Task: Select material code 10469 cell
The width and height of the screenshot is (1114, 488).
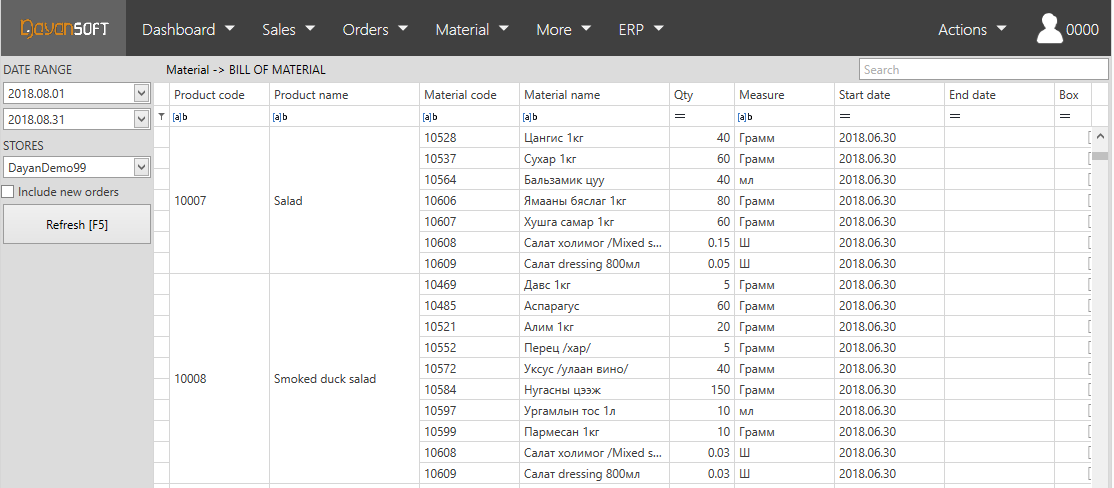Action: 470,285
